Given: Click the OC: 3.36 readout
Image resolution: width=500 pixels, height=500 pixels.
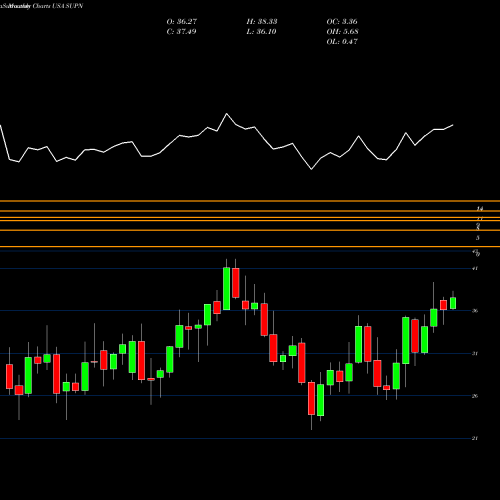Looking at the screenshot, I should coord(342,22).
